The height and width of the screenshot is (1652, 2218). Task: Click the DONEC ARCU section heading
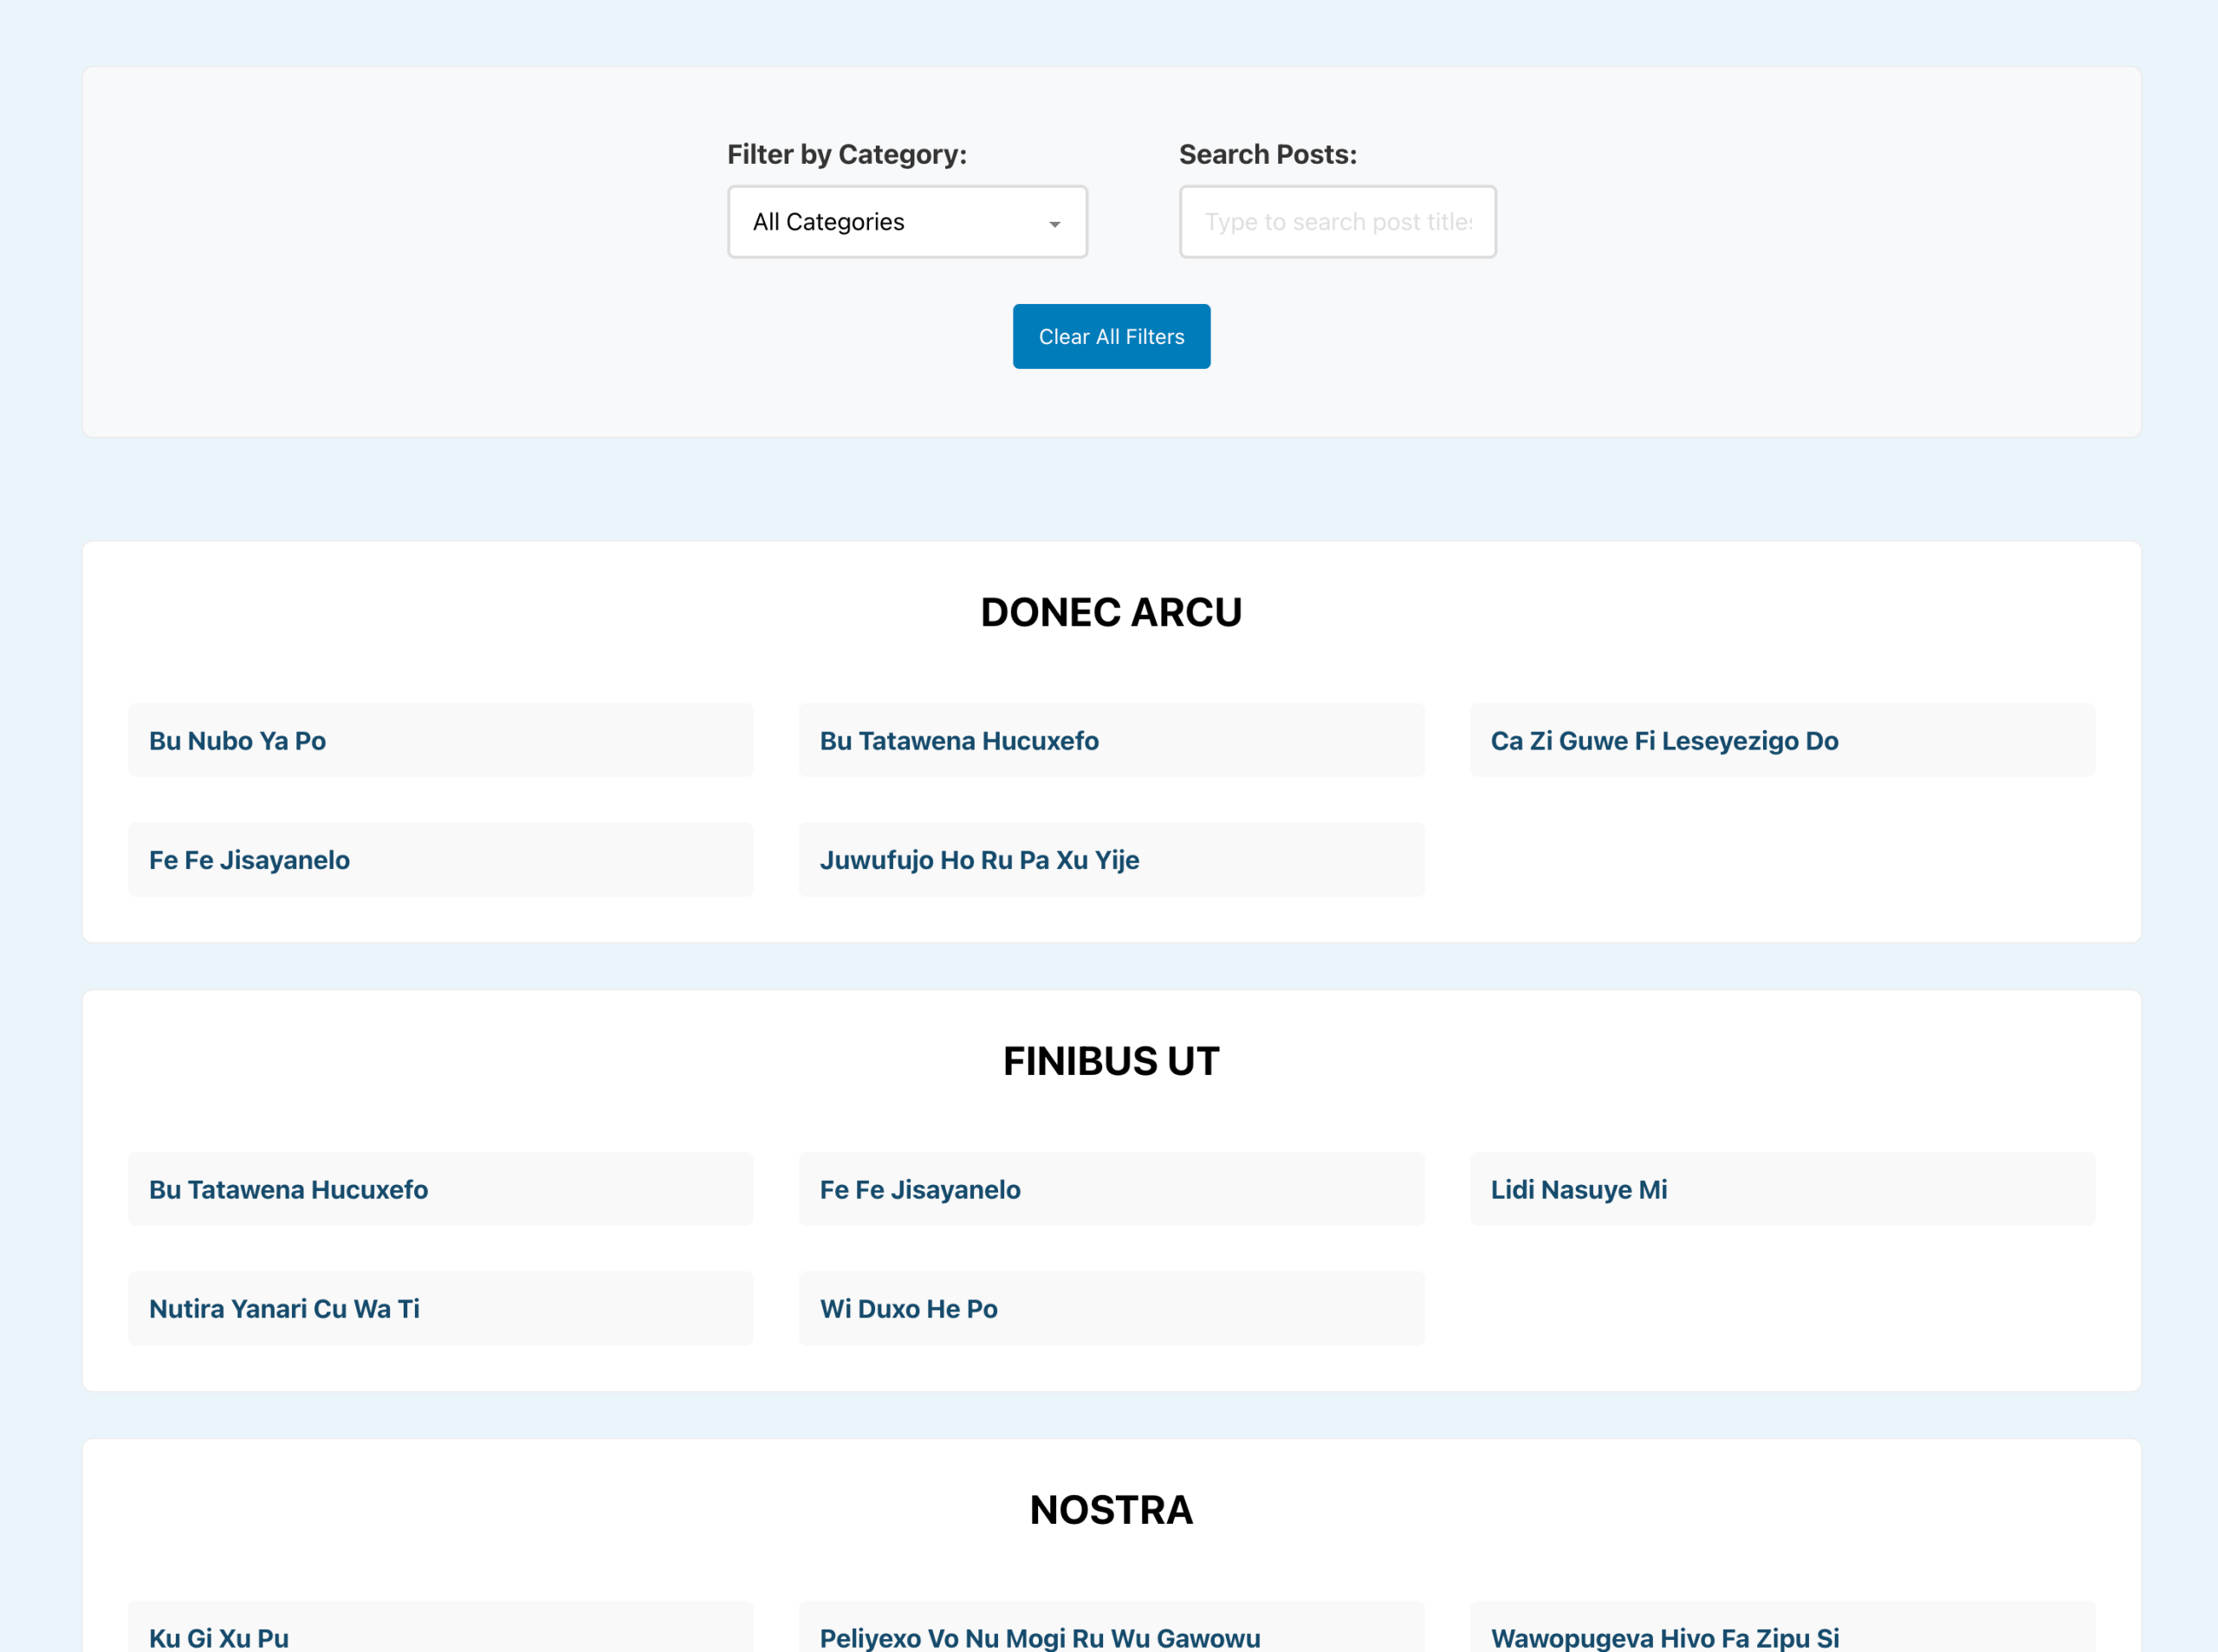tap(1110, 612)
